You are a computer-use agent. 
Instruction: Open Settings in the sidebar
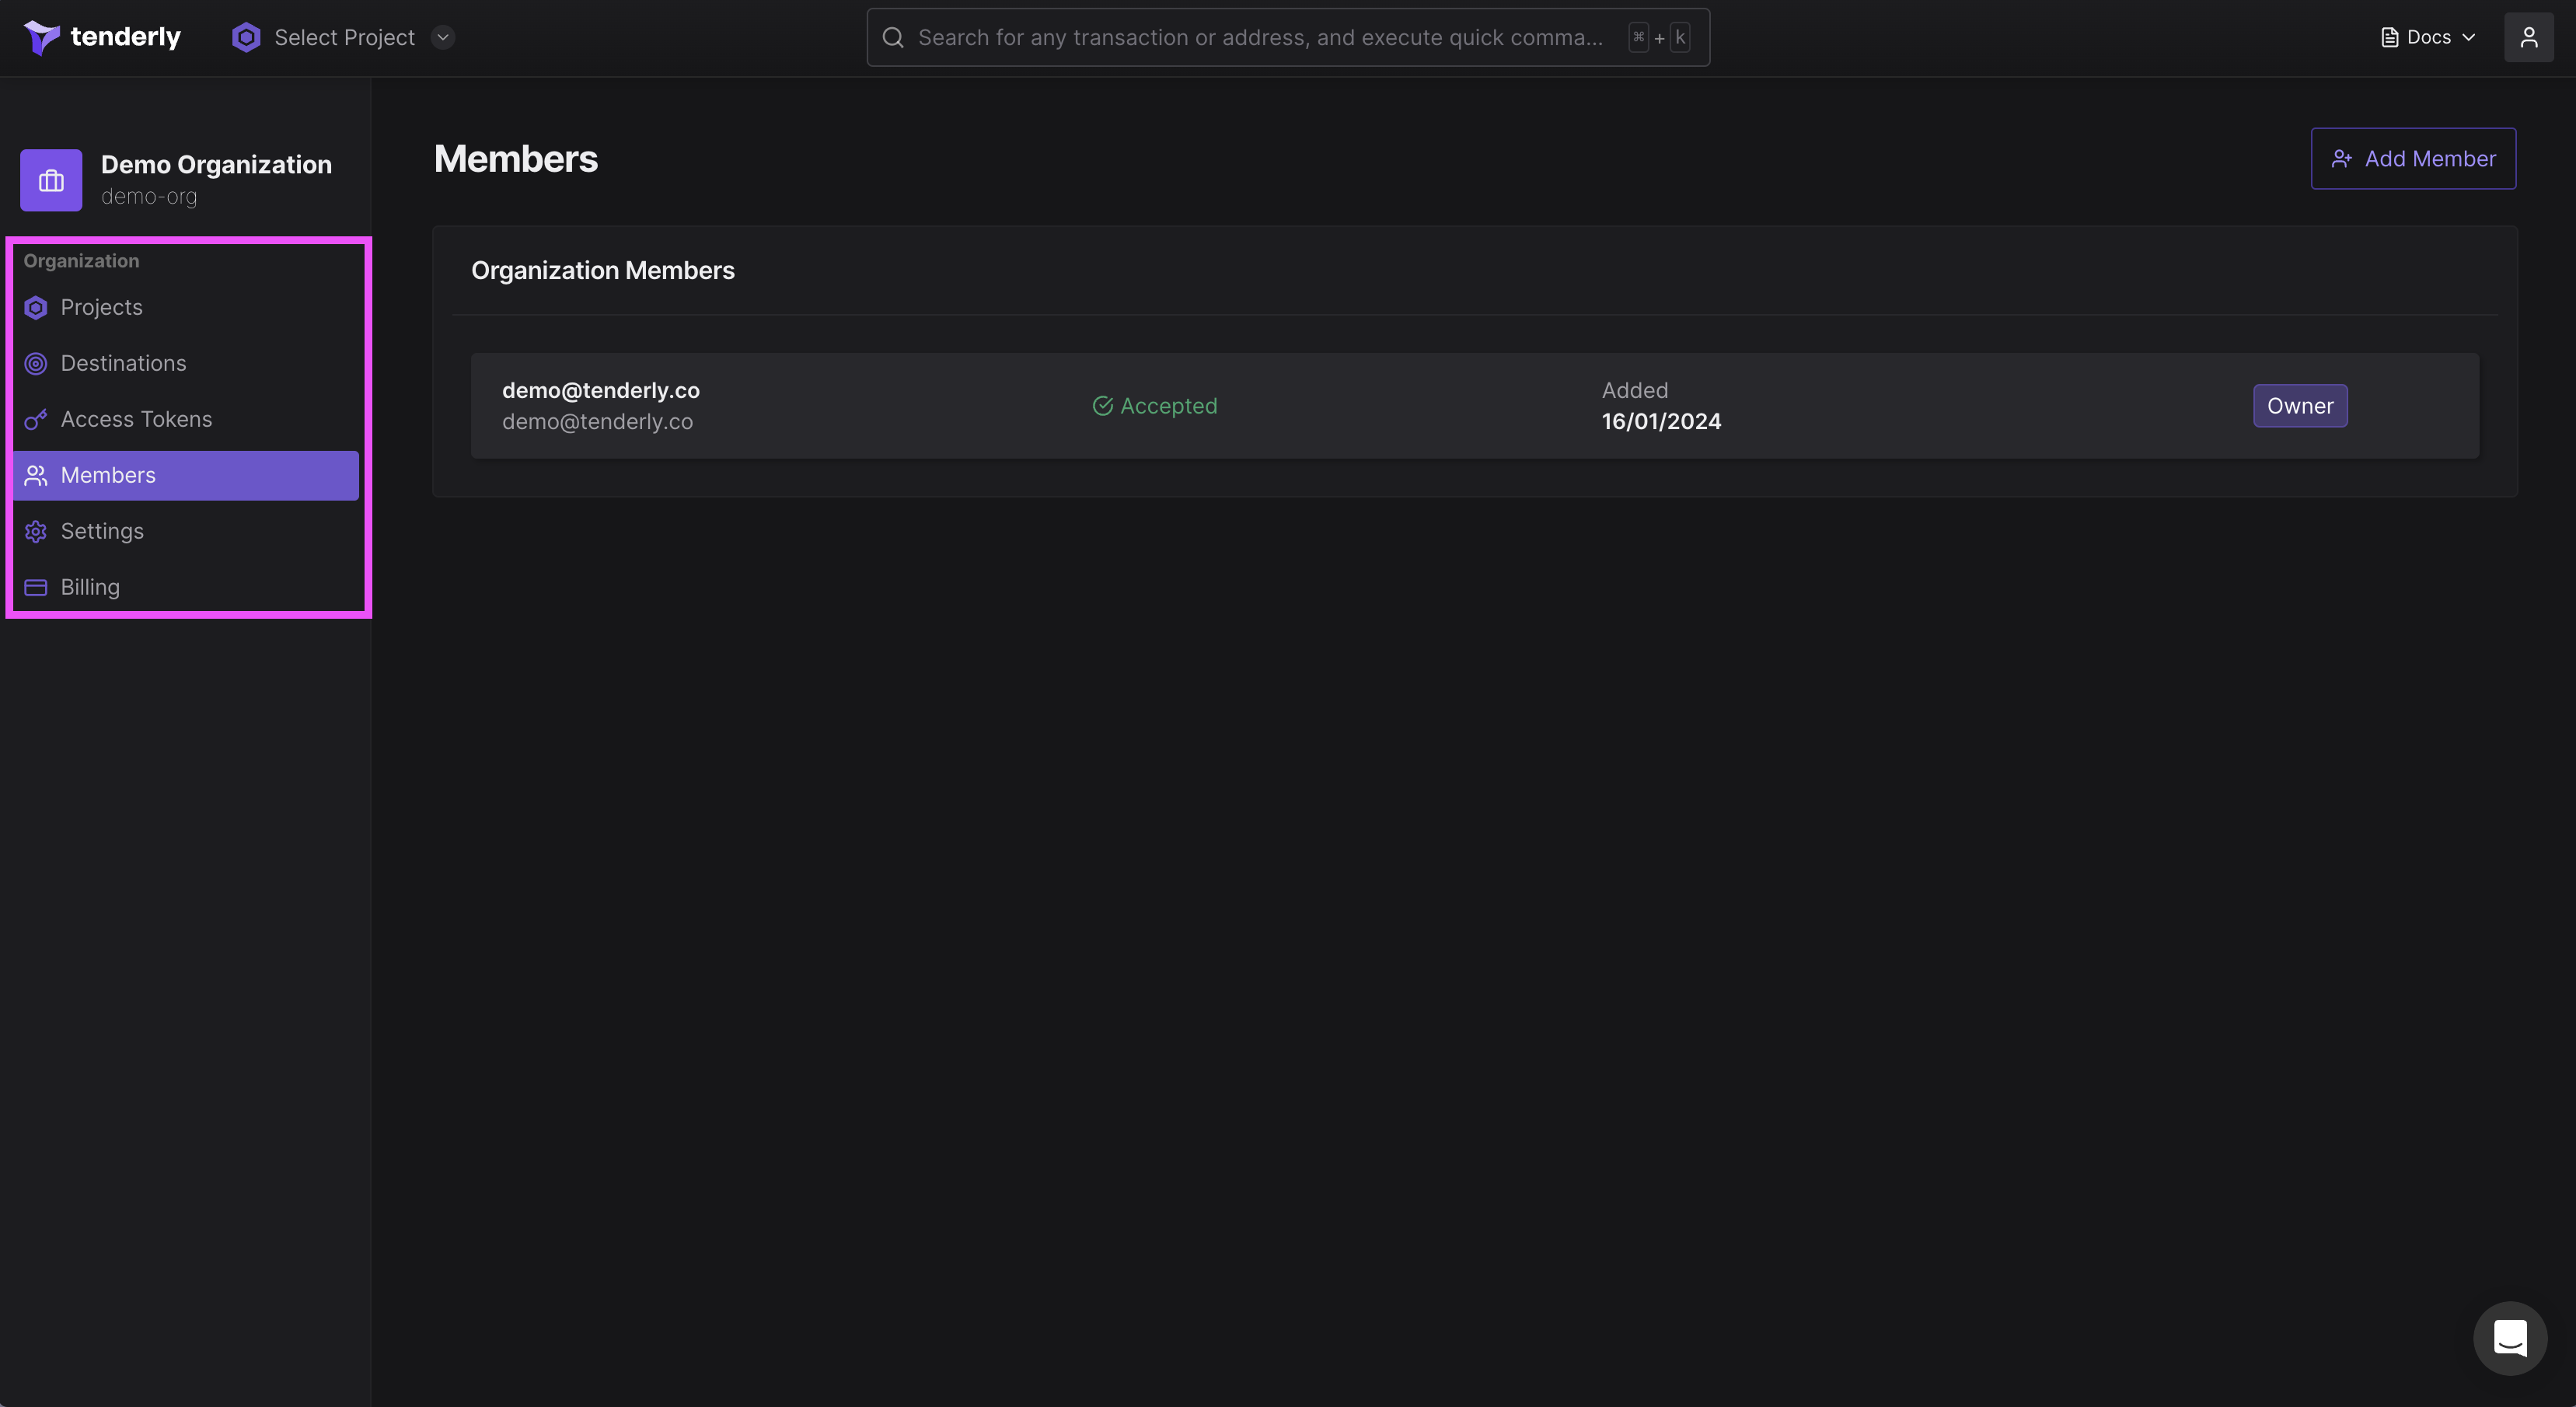[x=186, y=531]
